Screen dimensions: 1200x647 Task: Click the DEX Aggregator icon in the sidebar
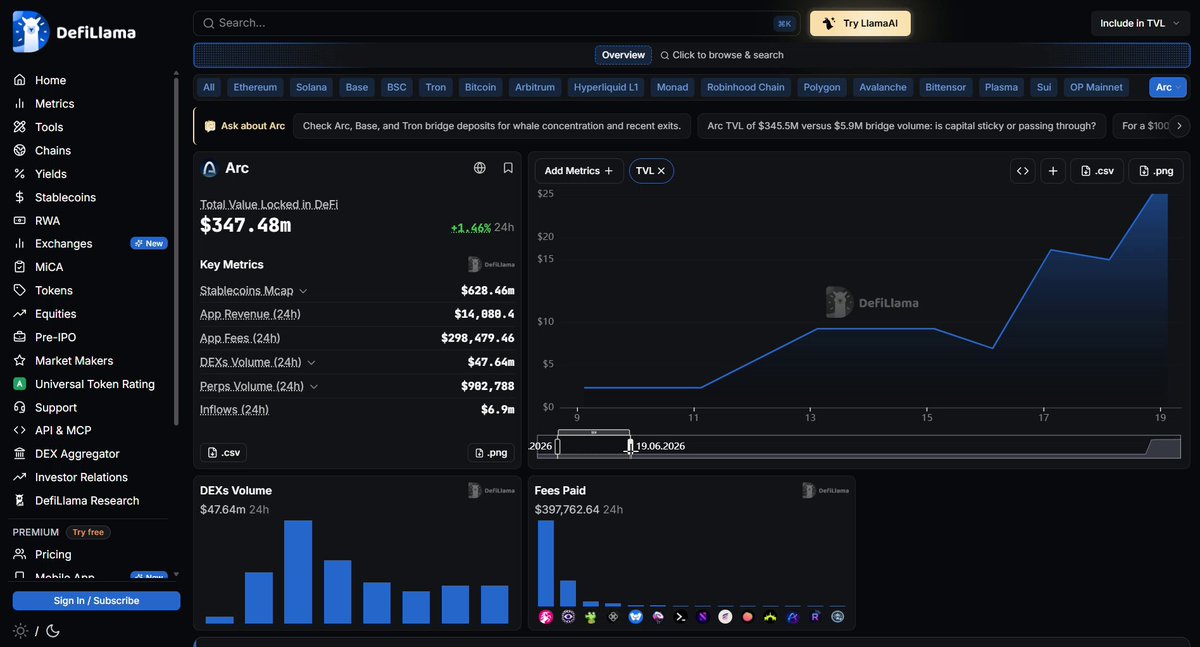coord(19,454)
